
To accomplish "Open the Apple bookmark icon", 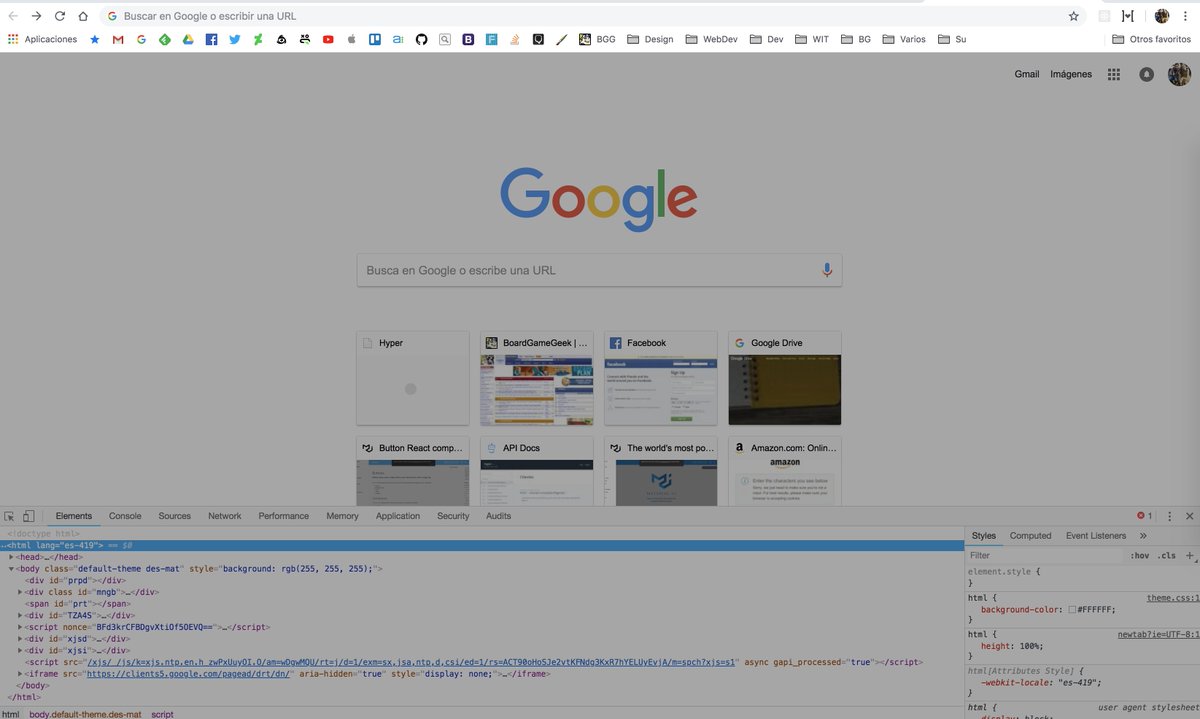I will tap(351, 40).
